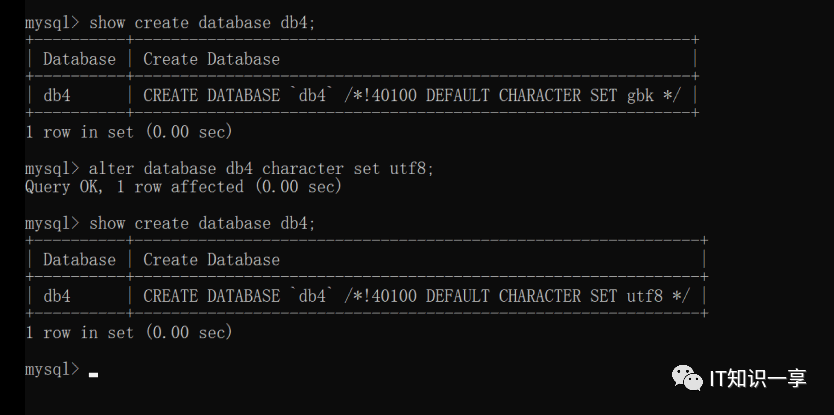Click the first '1 row in set (0.00 sec)' line
This screenshot has height=415, width=834.
pyautogui.click(x=129, y=131)
